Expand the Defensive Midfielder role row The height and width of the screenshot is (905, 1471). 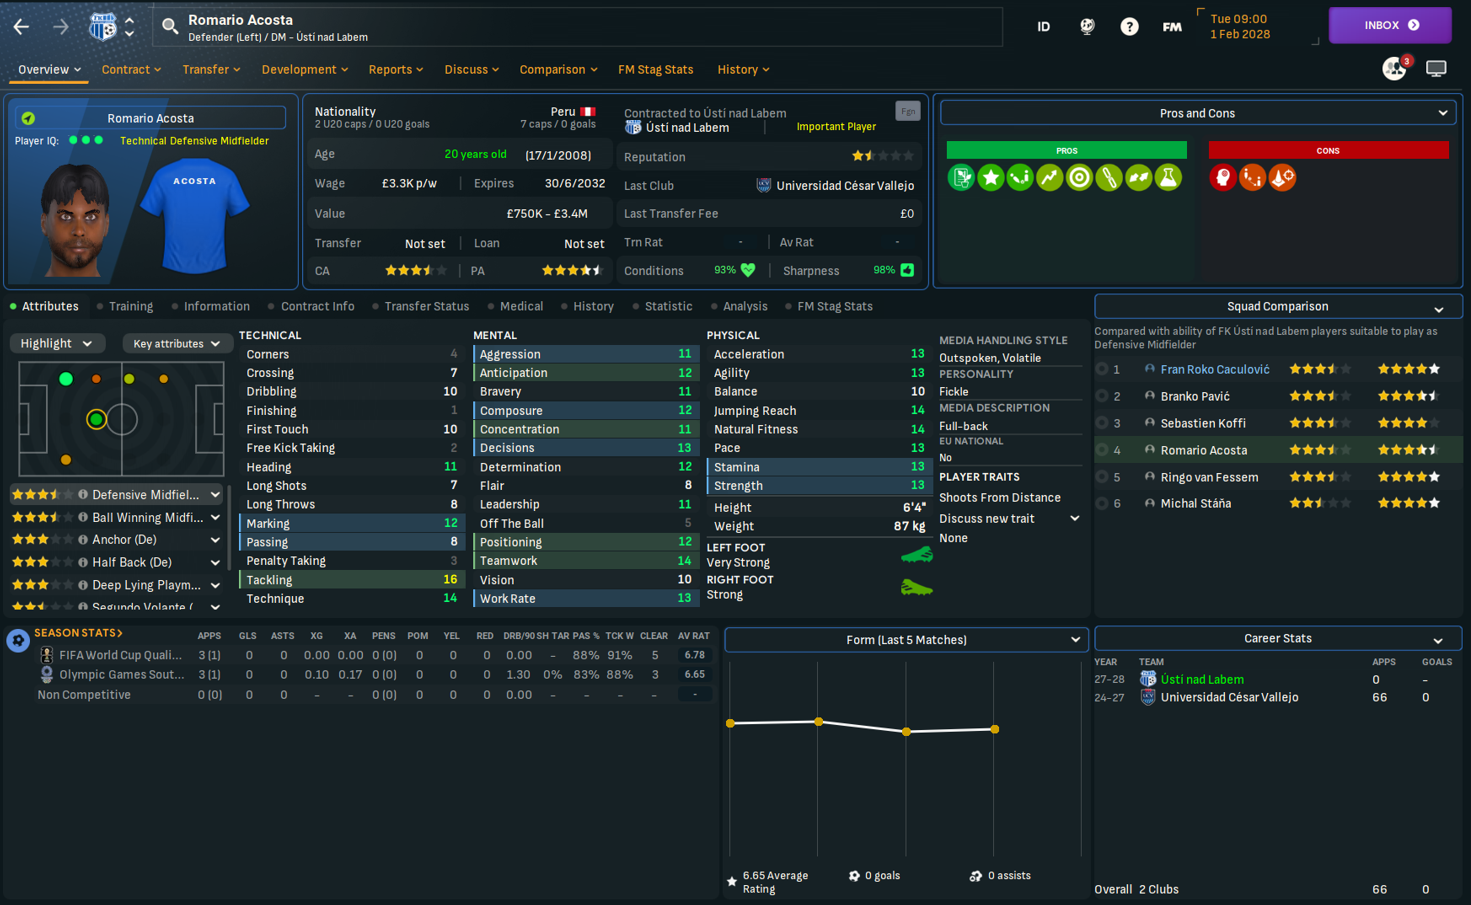(x=215, y=495)
